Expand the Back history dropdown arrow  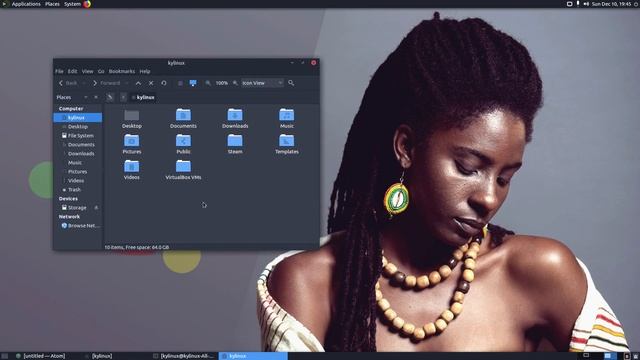pyautogui.click(x=84, y=83)
